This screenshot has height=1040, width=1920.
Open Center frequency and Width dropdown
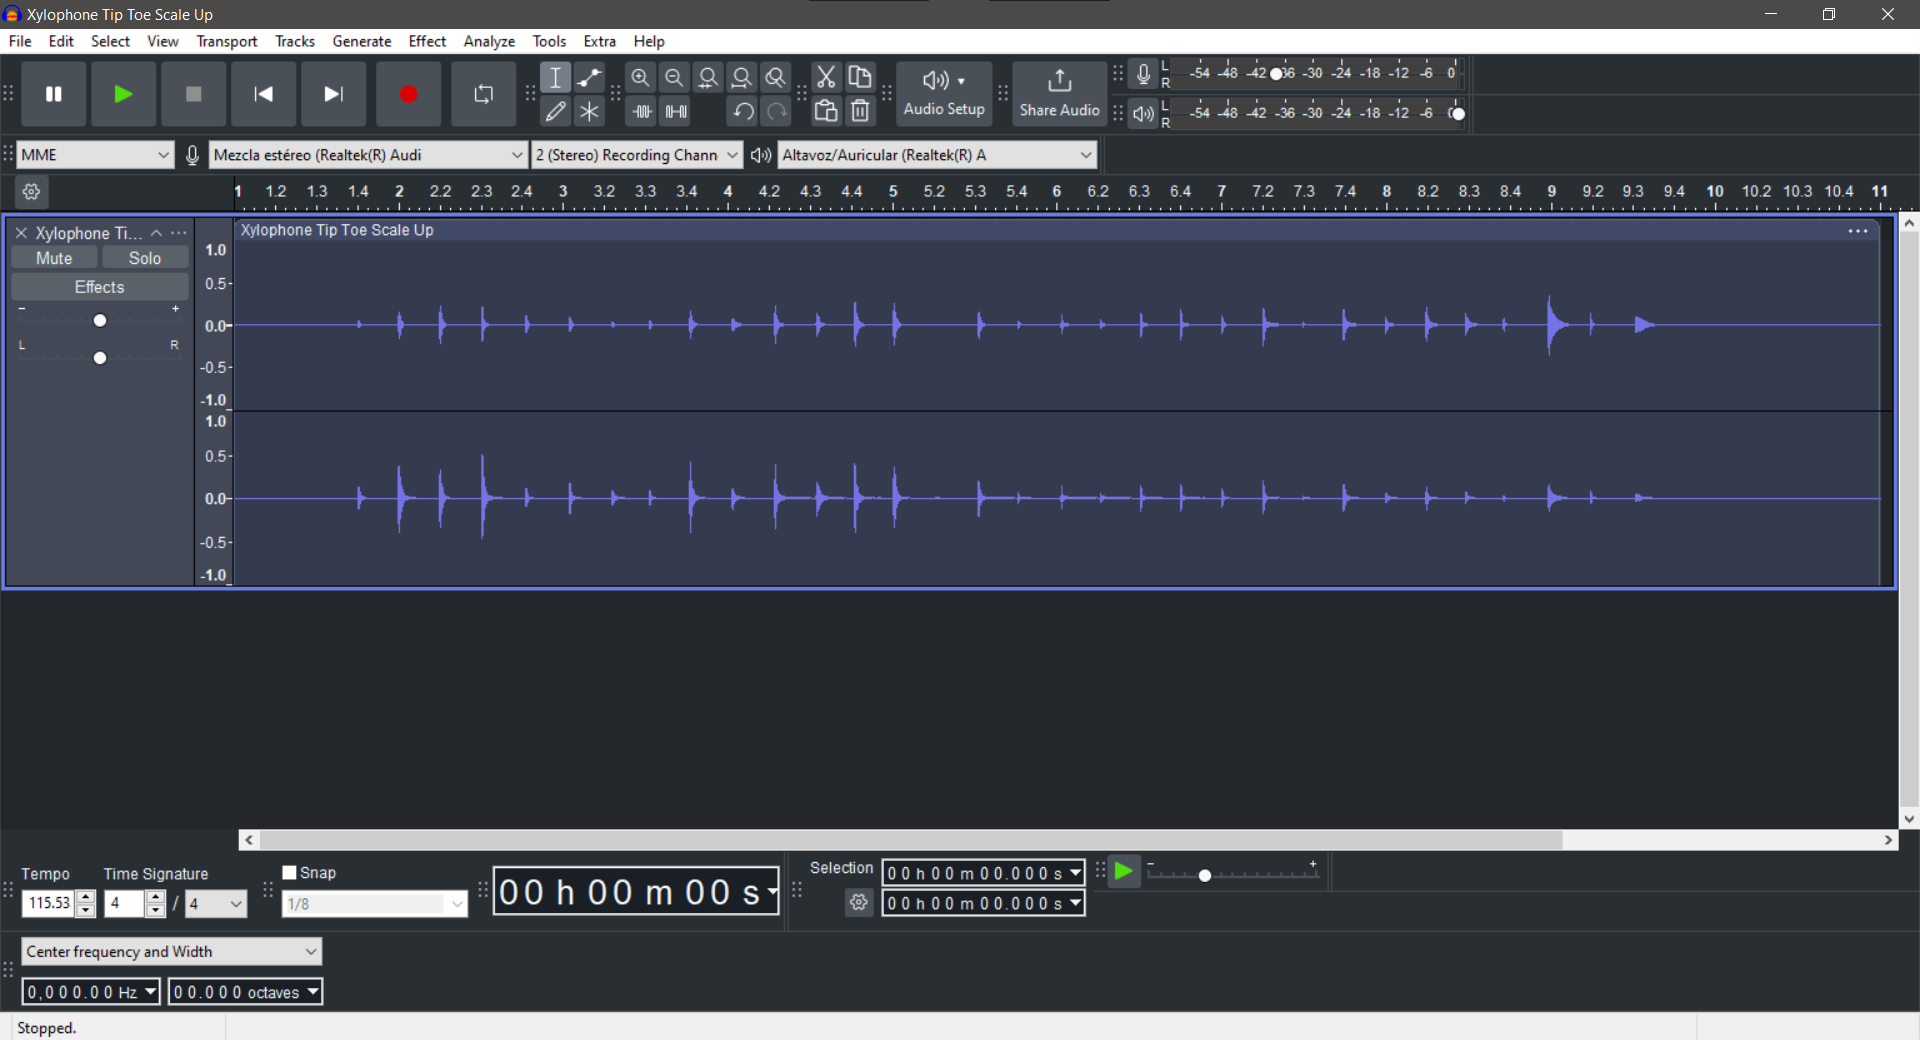tap(172, 952)
